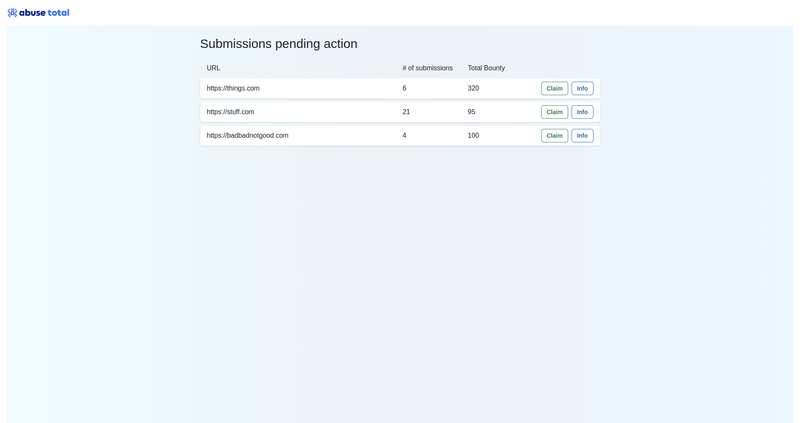Click the 320 bounty value
Viewport: 800px width, 423px height.
click(x=473, y=88)
